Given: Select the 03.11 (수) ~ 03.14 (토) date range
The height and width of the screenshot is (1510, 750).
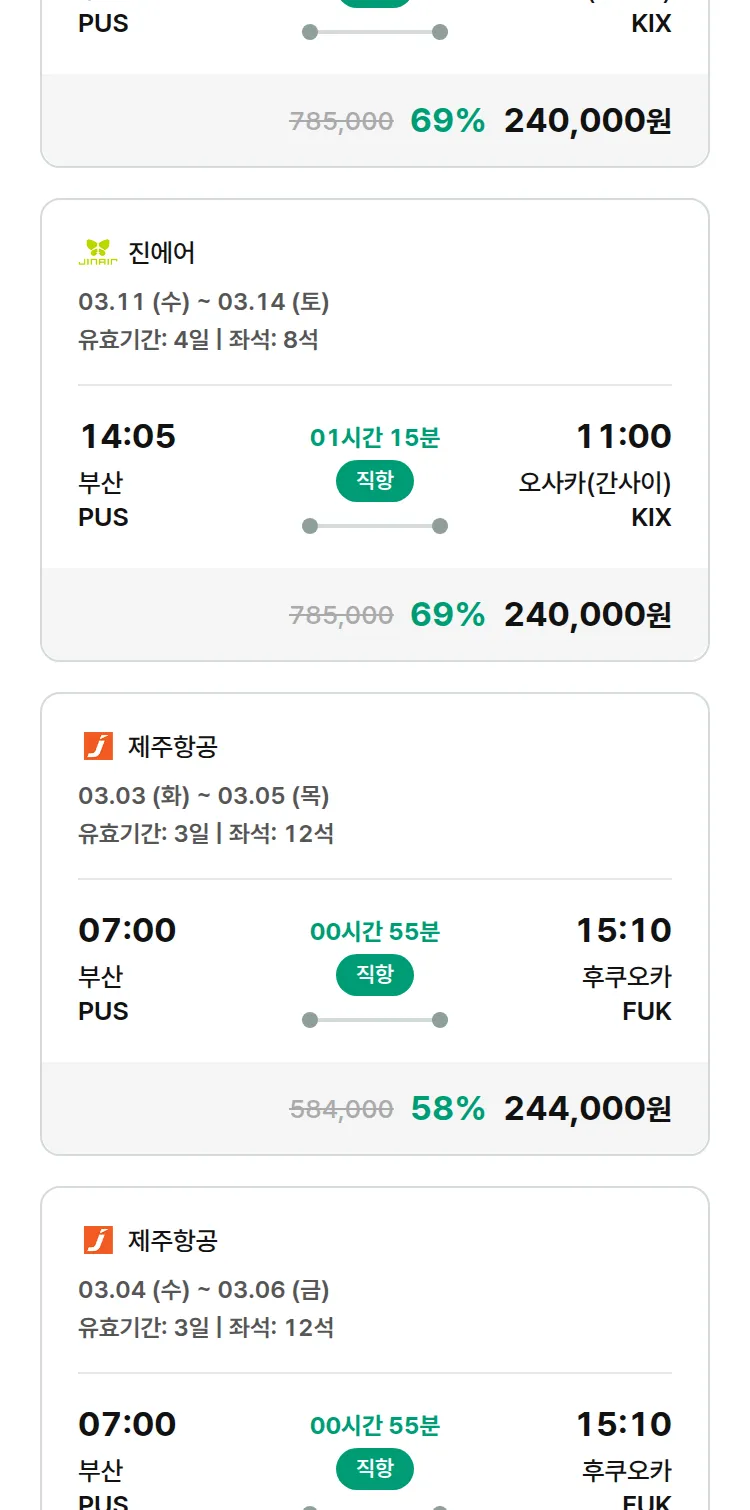Looking at the screenshot, I should click(204, 302).
